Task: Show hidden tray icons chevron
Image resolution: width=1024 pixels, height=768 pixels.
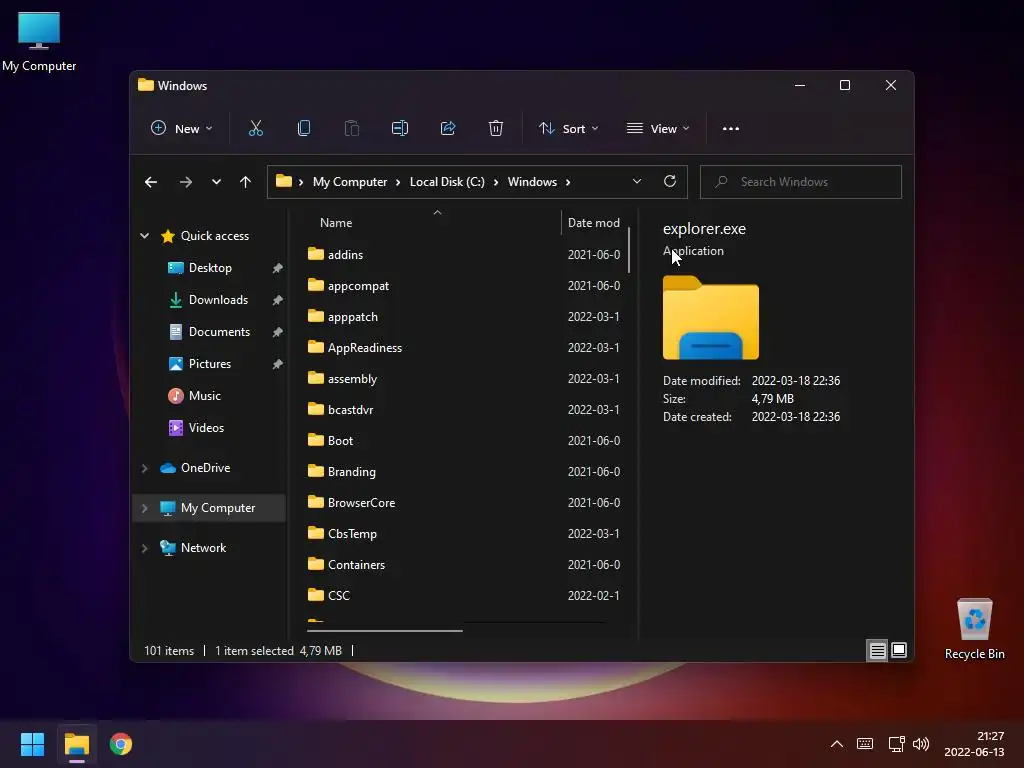Action: point(837,744)
